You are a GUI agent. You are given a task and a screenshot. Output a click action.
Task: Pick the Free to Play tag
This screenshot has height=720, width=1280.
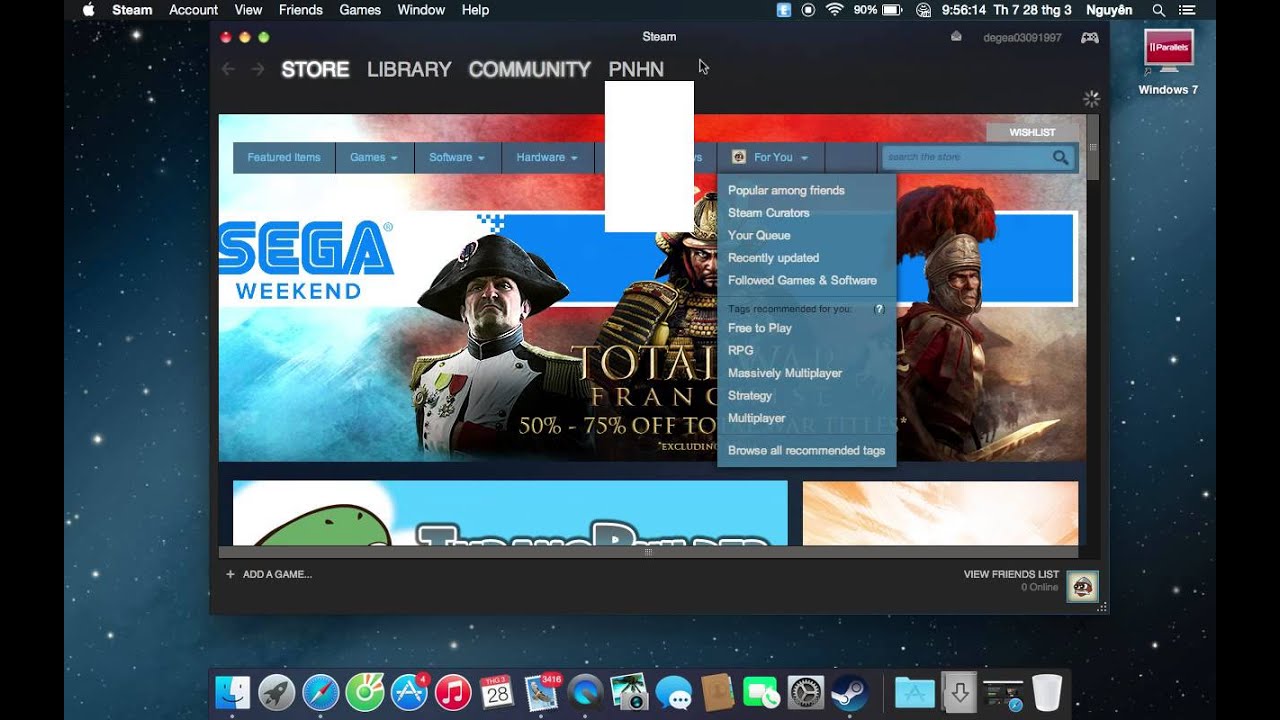coord(760,328)
